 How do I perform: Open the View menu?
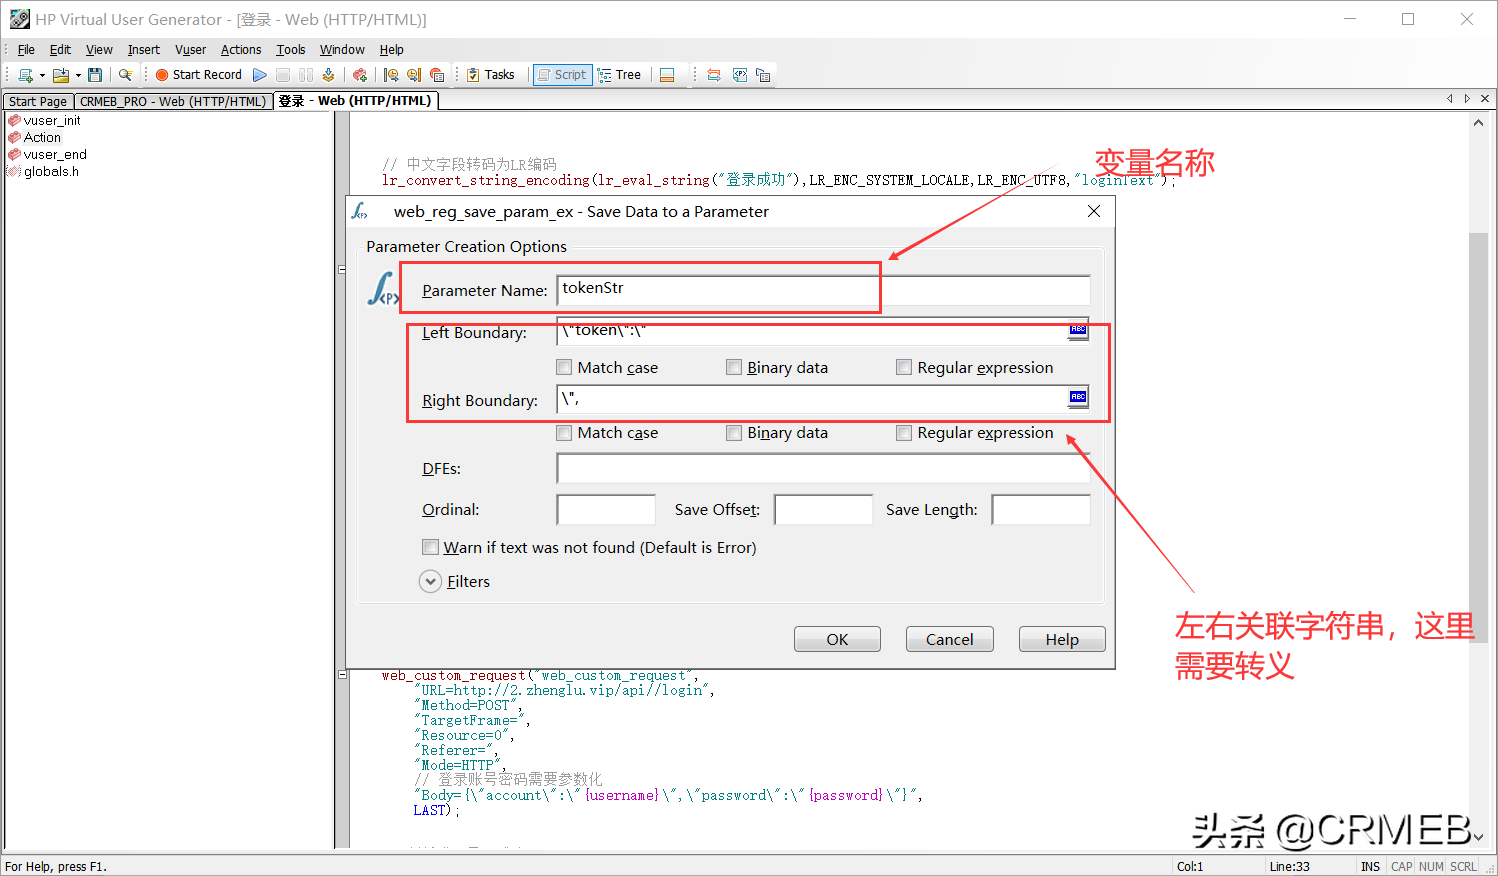pyautogui.click(x=99, y=50)
